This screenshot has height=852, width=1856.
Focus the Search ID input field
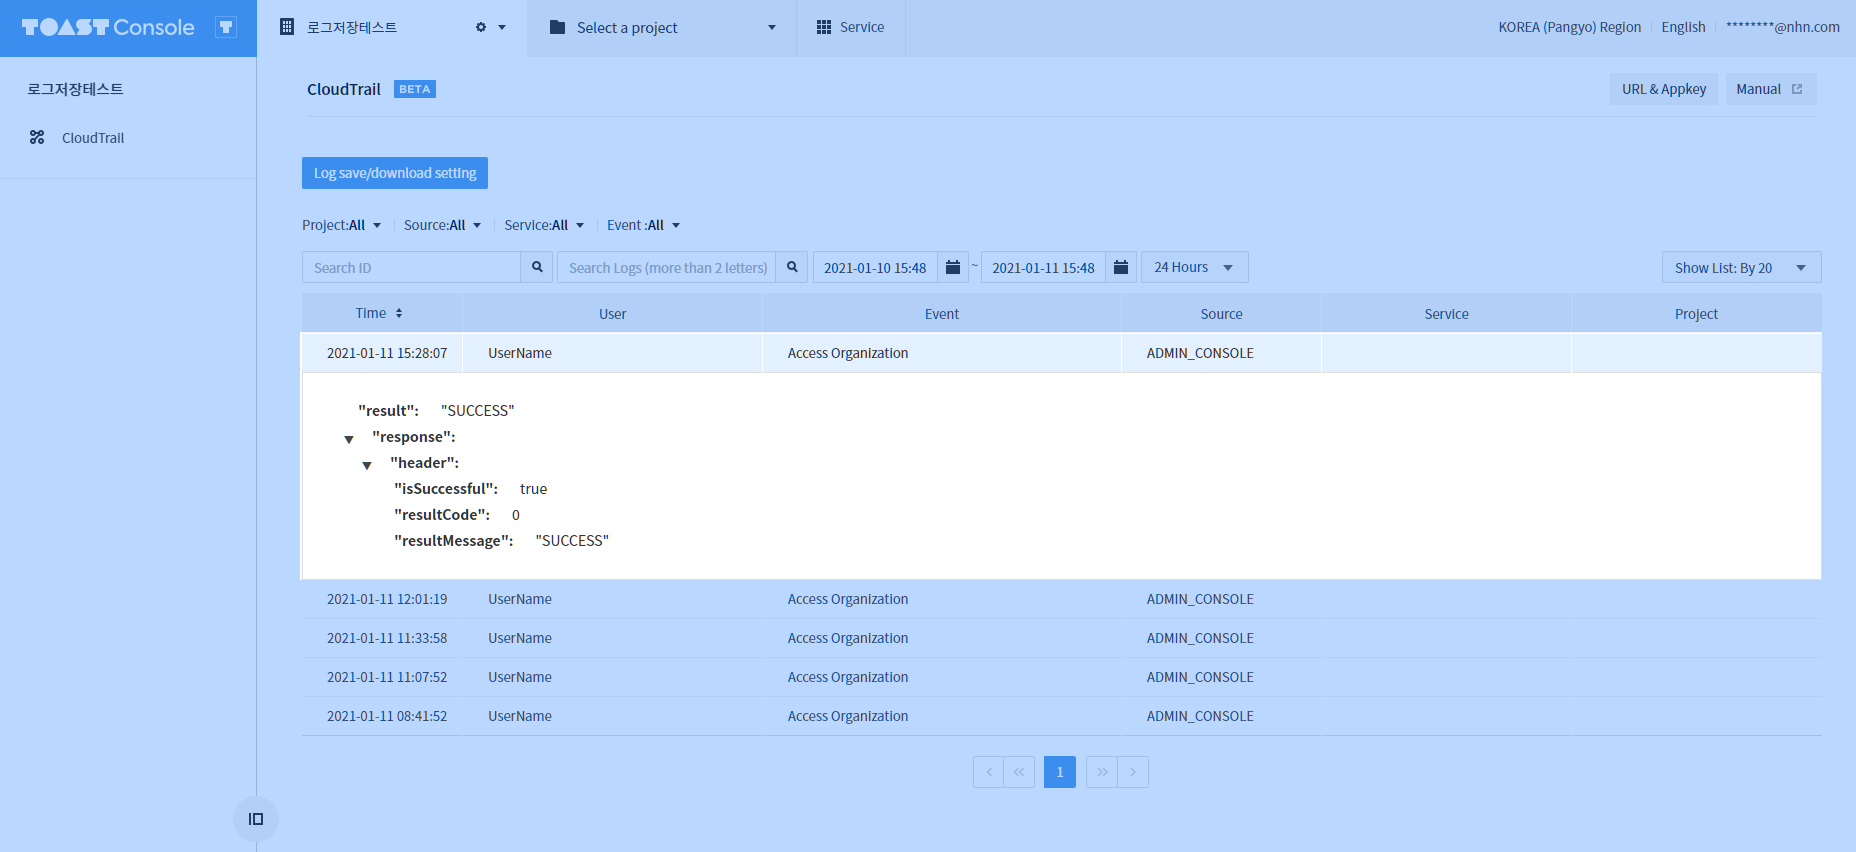tap(411, 268)
